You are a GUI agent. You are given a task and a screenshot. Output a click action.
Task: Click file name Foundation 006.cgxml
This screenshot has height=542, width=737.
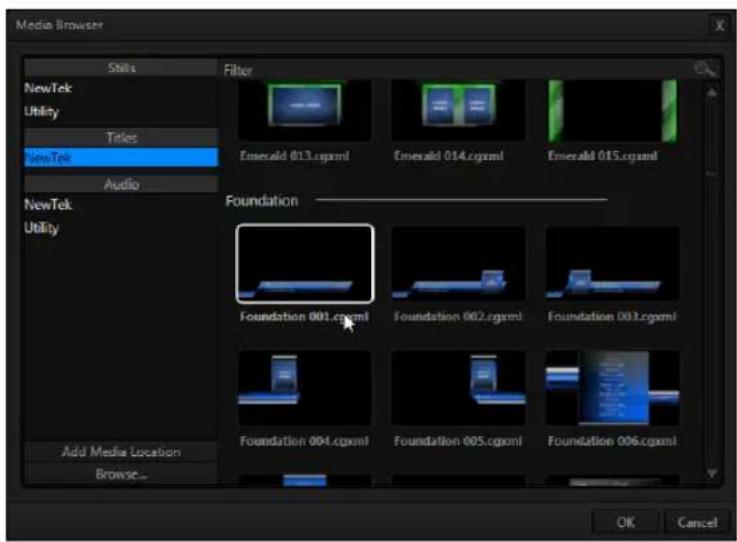pyautogui.click(x=612, y=441)
